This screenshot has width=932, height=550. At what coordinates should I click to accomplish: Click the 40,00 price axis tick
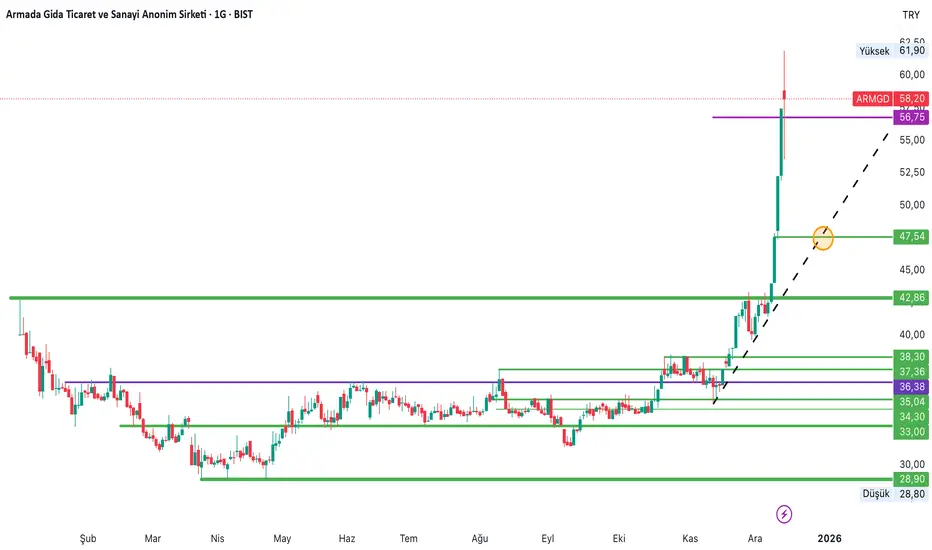[x=912, y=334]
